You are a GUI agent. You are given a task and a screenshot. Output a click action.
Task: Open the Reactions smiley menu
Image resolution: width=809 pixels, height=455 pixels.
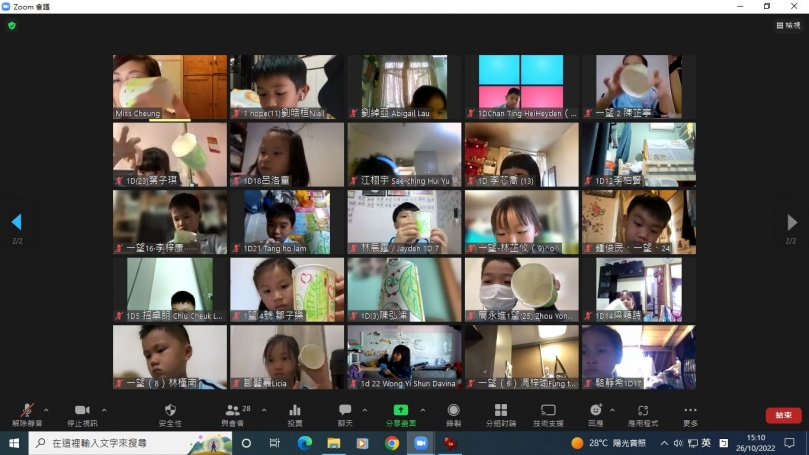click(x=596, y=412)
